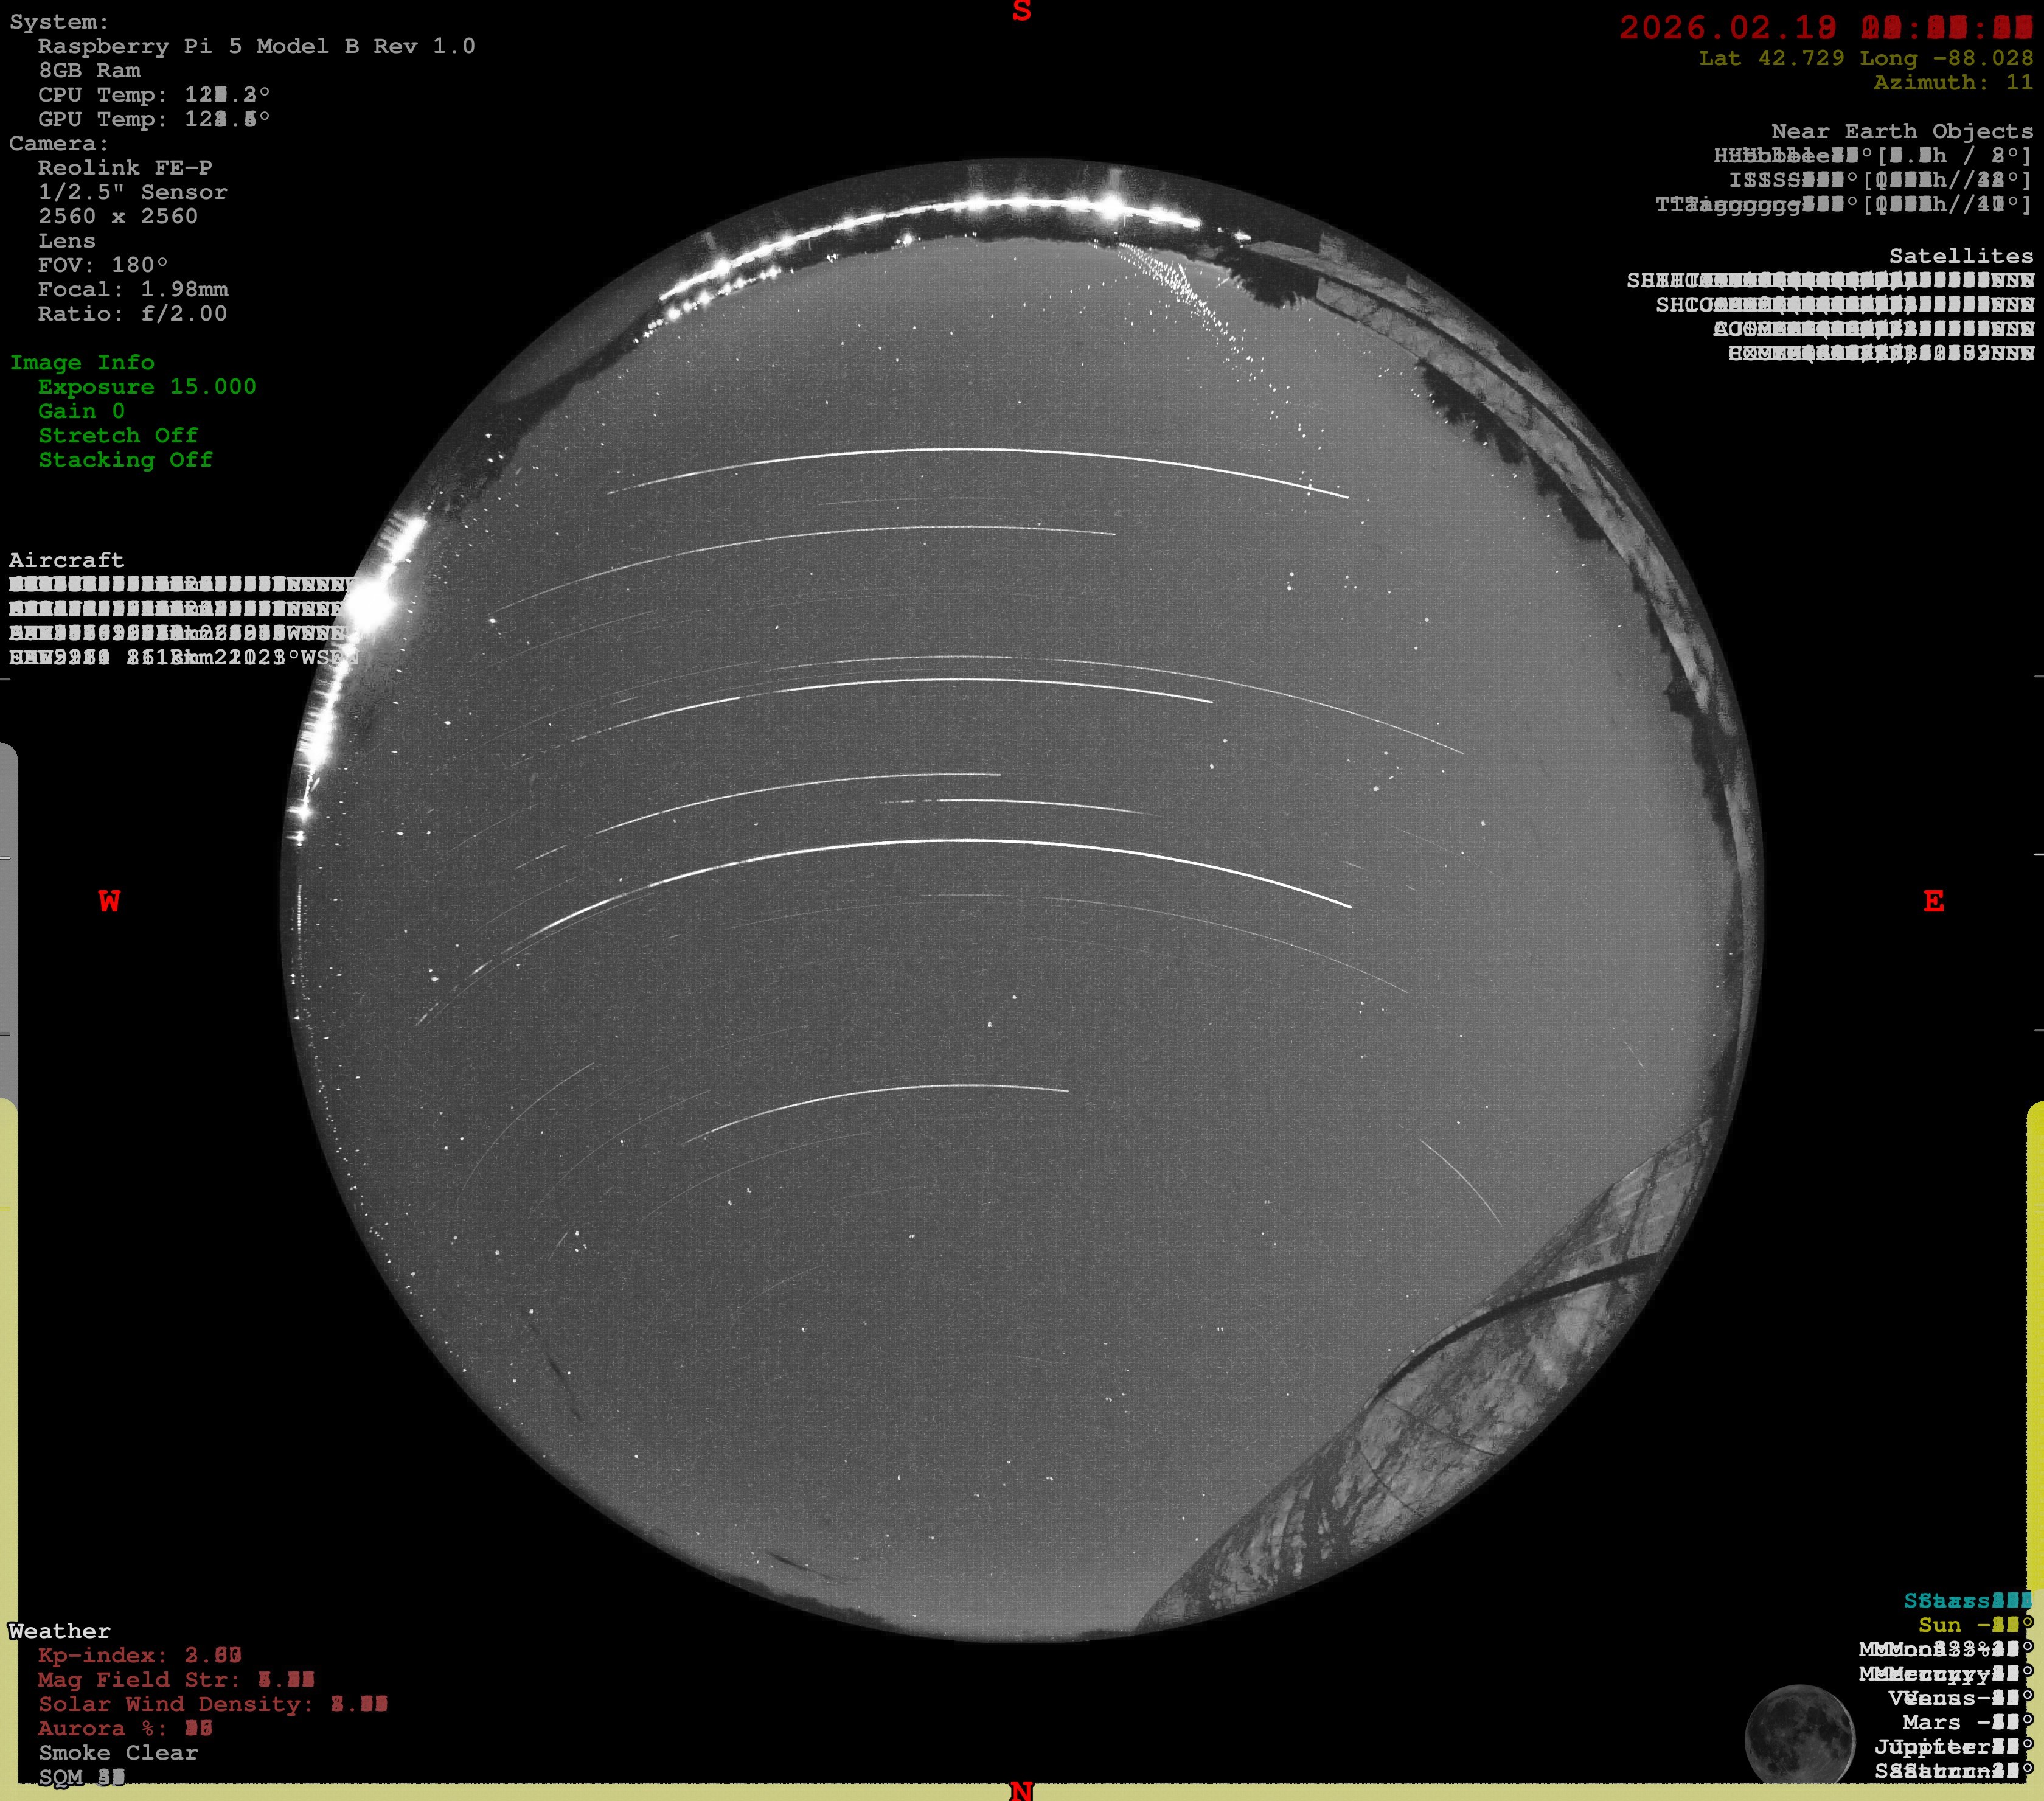Image resolution: width=2044 pixels, height=1801 pixels.
Task: Click the red S compass marker
Action: (x=1021, y=12)
